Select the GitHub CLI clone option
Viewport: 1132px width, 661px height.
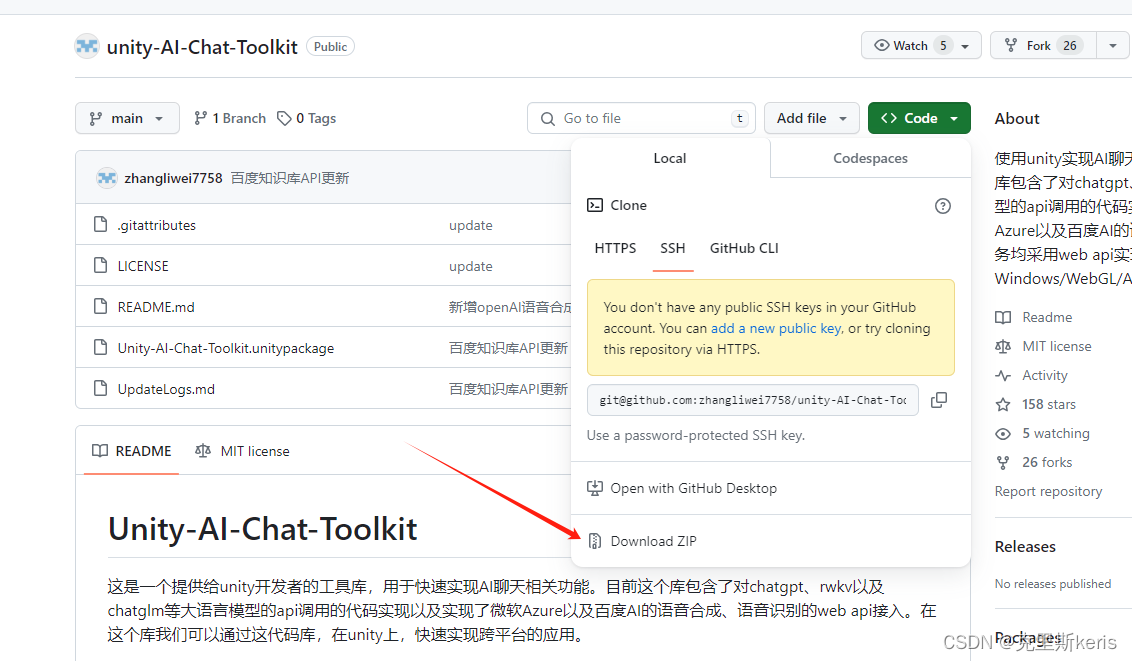click(744, 248)
